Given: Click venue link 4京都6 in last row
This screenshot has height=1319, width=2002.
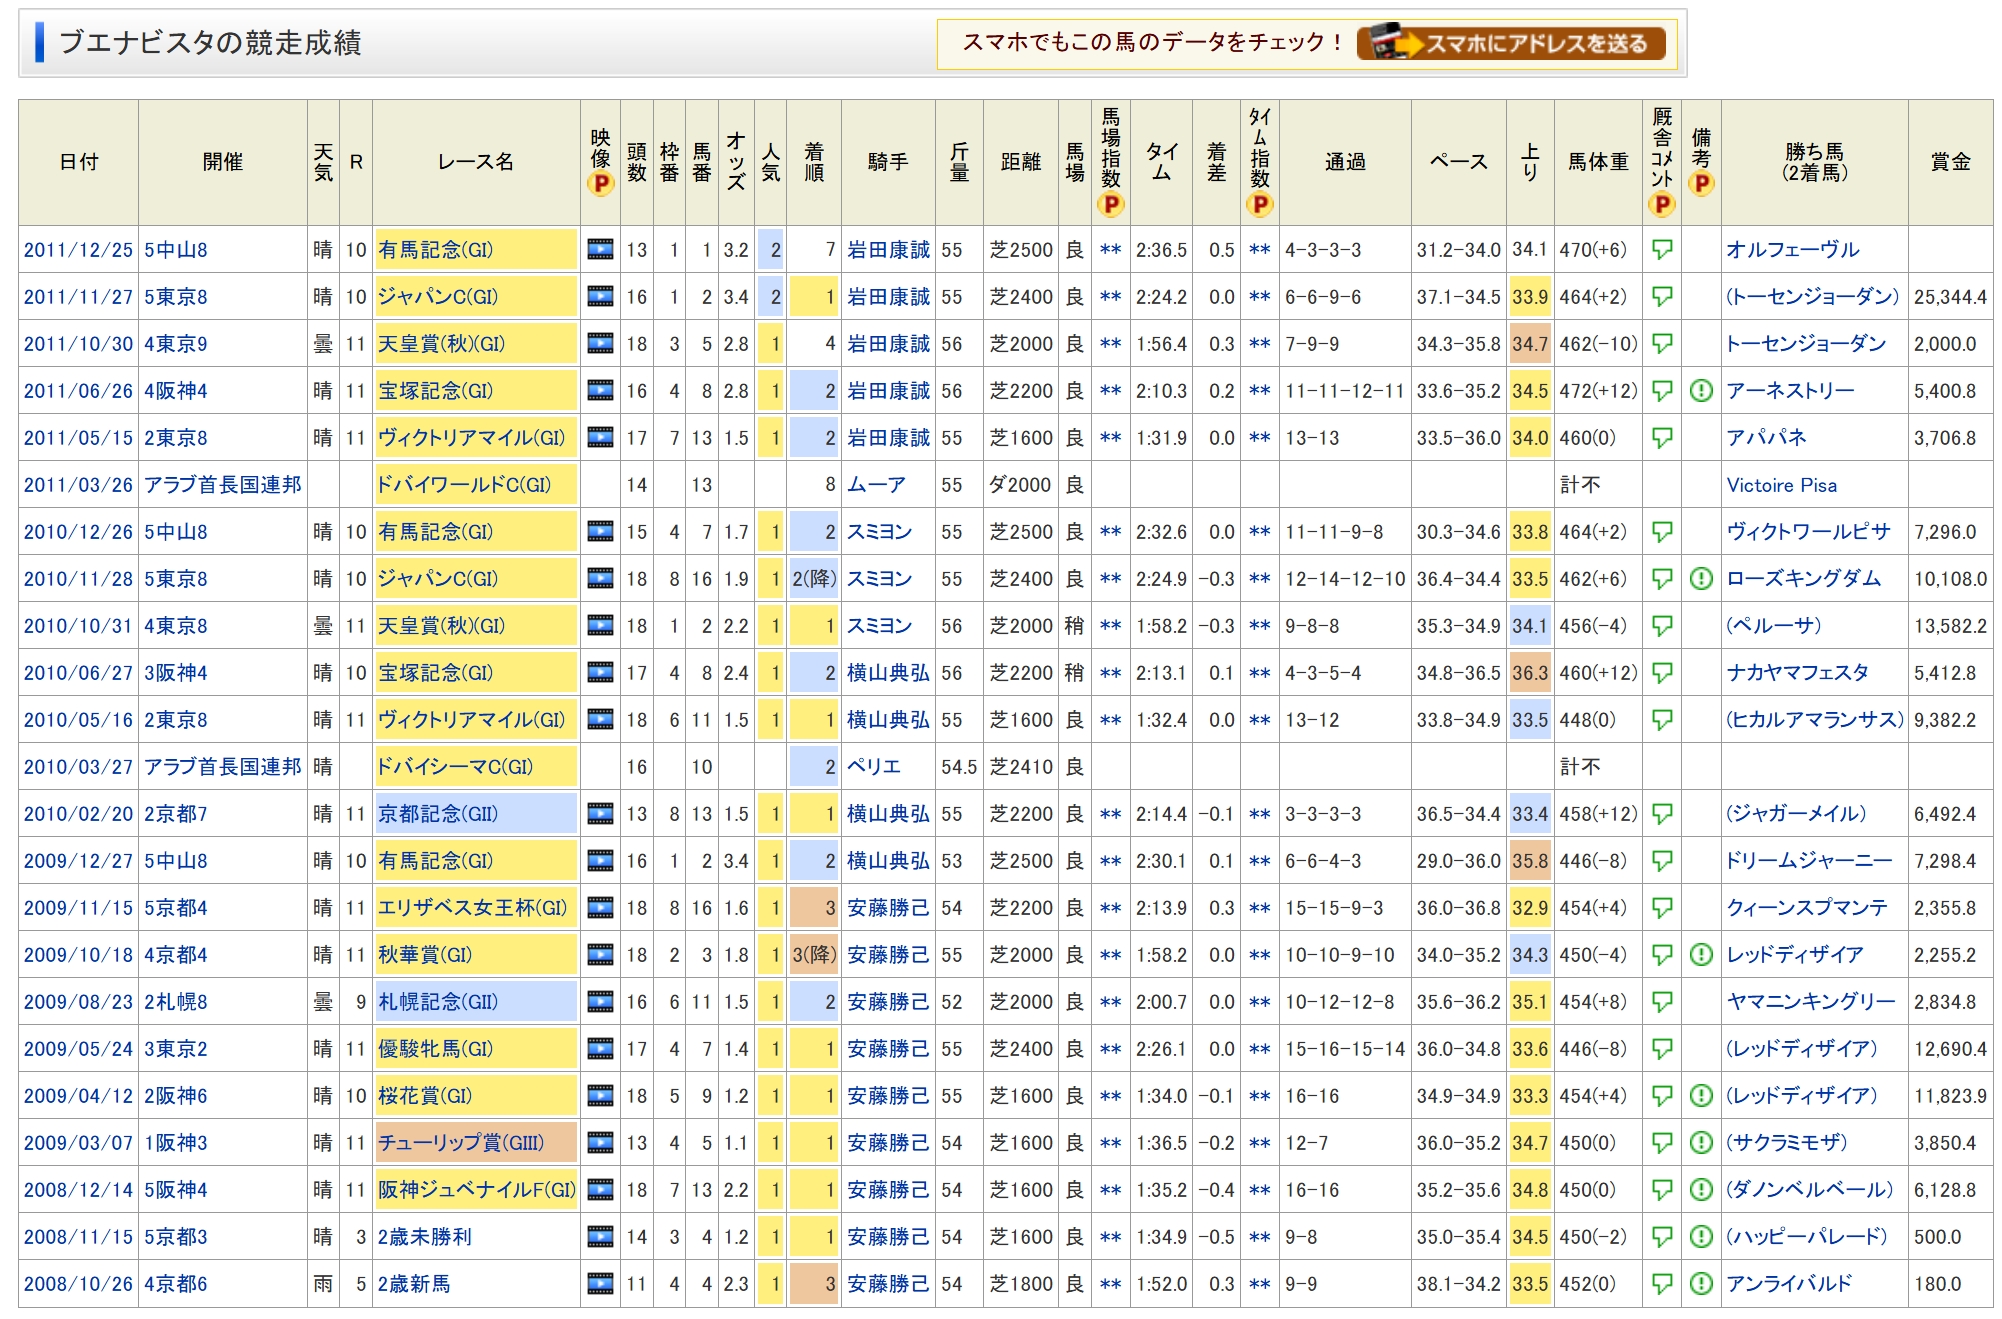Looking at the screenshot, I should [176, 1284].
